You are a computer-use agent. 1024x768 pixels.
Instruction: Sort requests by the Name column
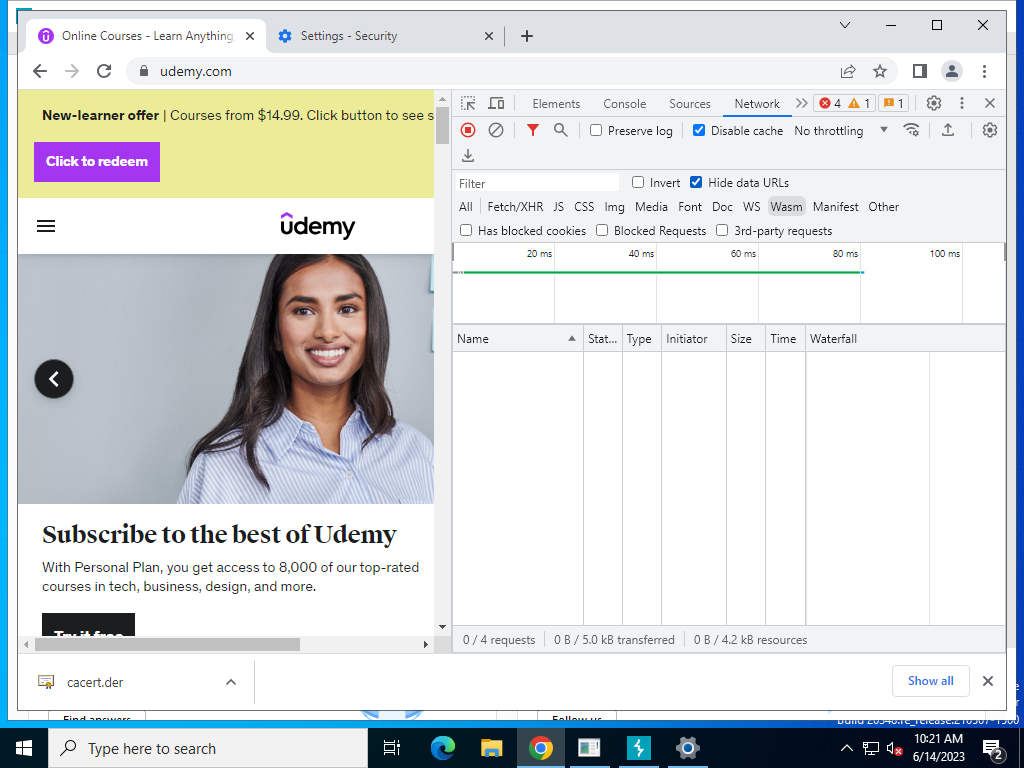coord(518,338)
